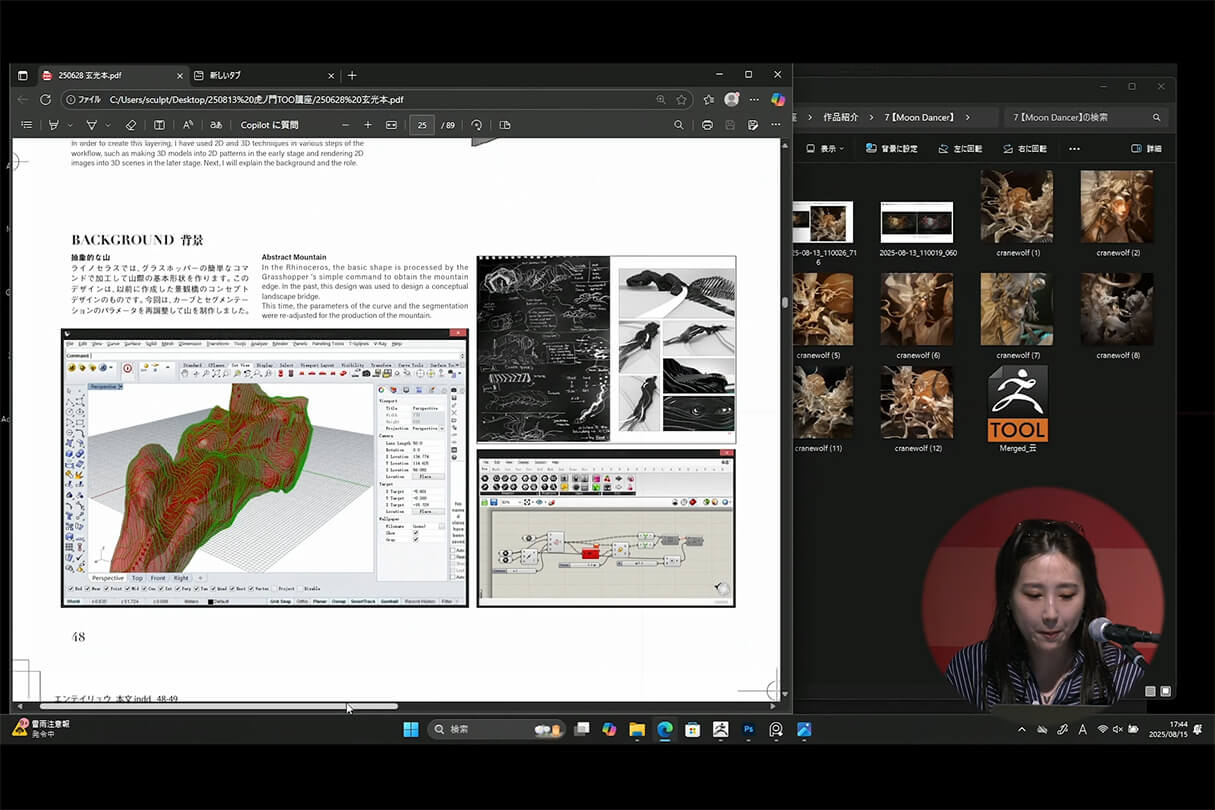Image resolution: width=1215 pixels, height=810 pixels.
Task: Select the Erase tool in PDF toolbar
Action: coord(130,125)
